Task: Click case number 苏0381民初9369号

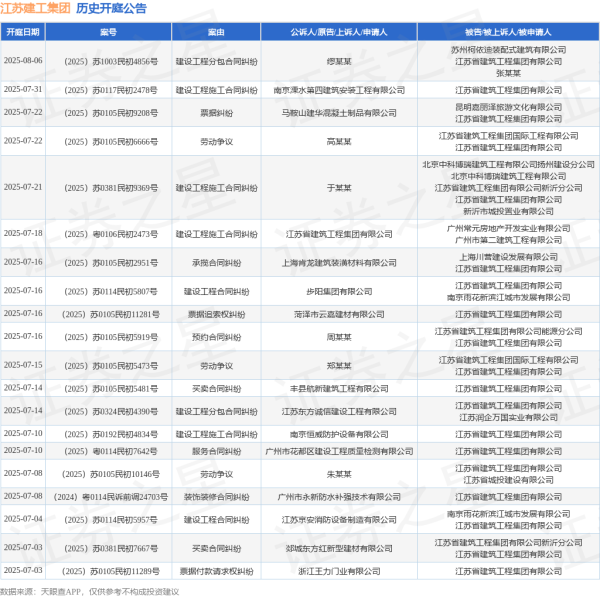Action: [111, 188]
